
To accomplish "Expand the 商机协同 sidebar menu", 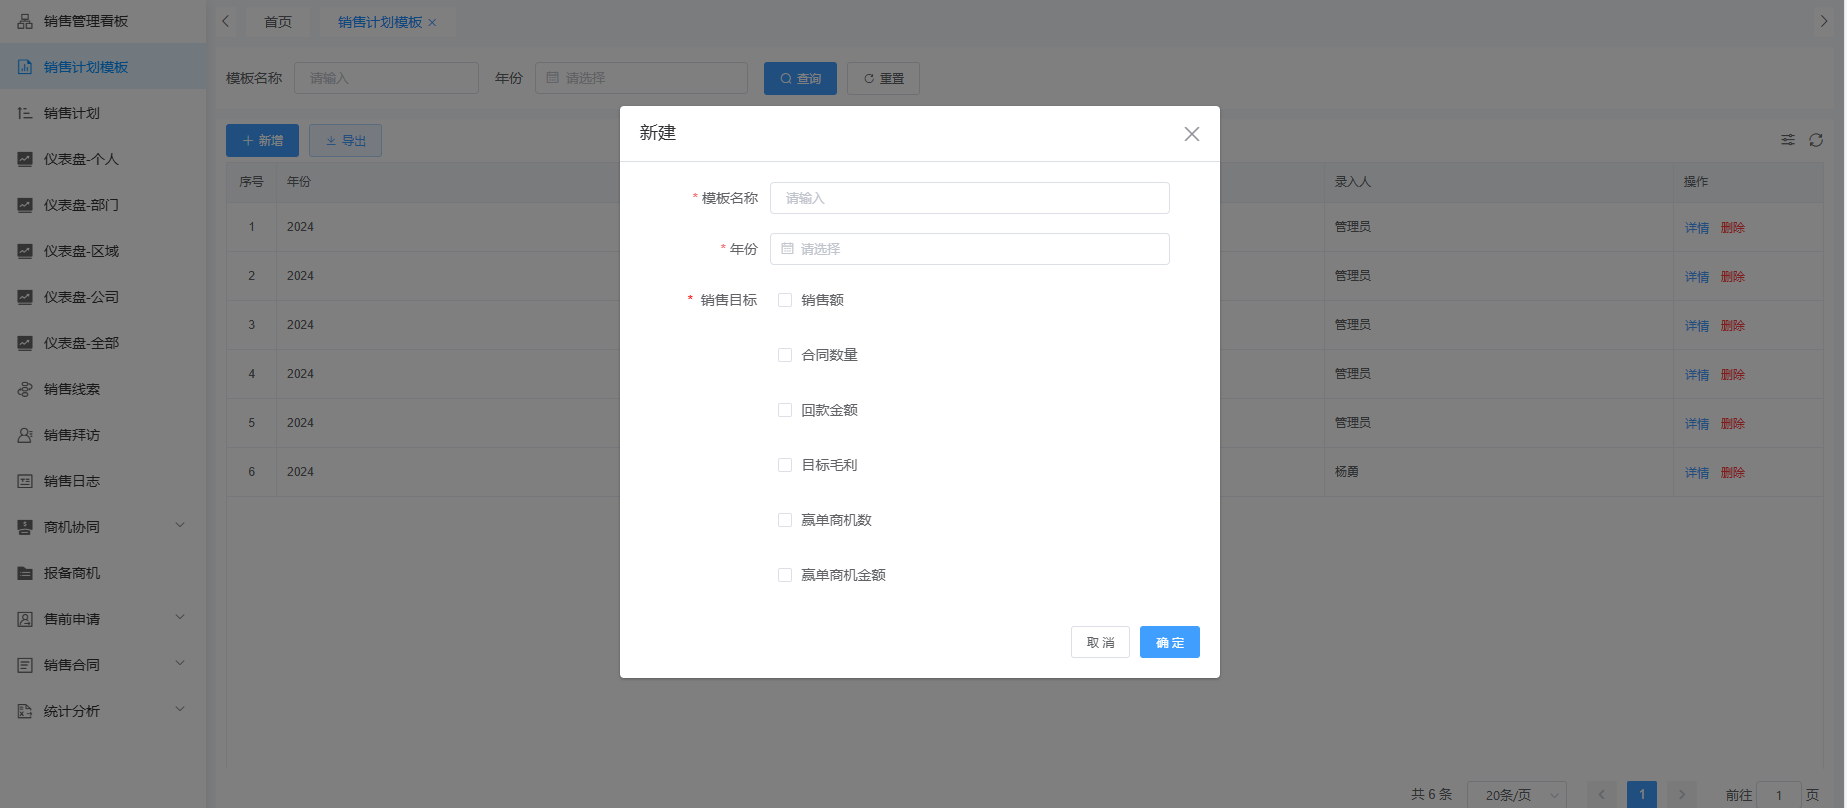I will (x=180, y=526).
